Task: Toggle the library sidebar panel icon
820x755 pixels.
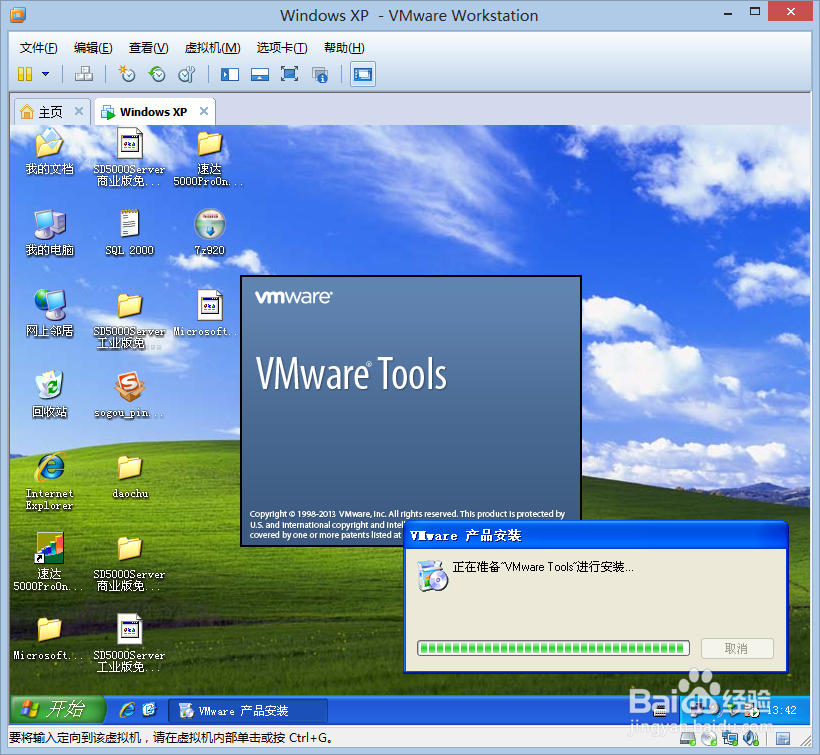Action: point(230,74)
